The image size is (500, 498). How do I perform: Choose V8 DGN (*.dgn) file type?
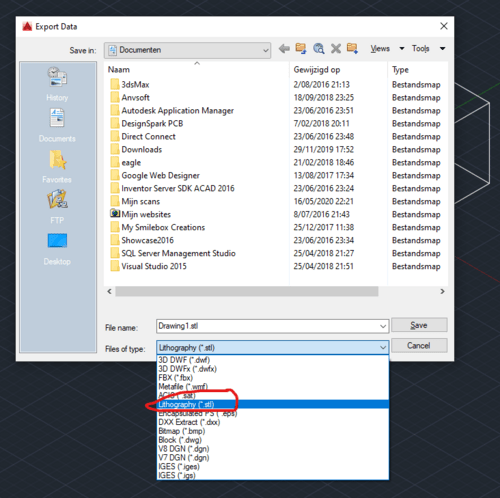coord(273,449)
